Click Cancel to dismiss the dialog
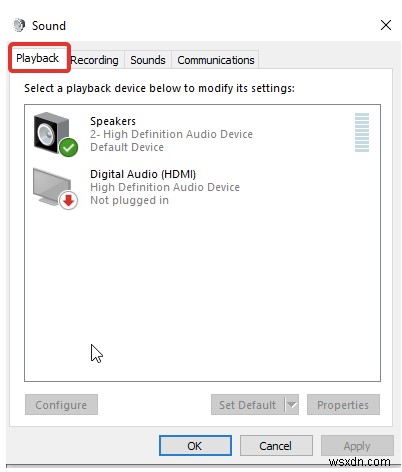 (276, 445)
